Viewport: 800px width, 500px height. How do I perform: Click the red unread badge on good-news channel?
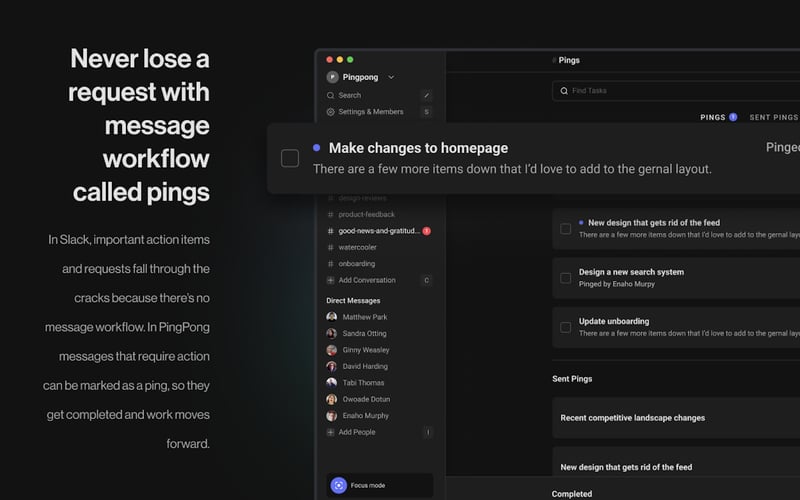[x=427, y=231]
